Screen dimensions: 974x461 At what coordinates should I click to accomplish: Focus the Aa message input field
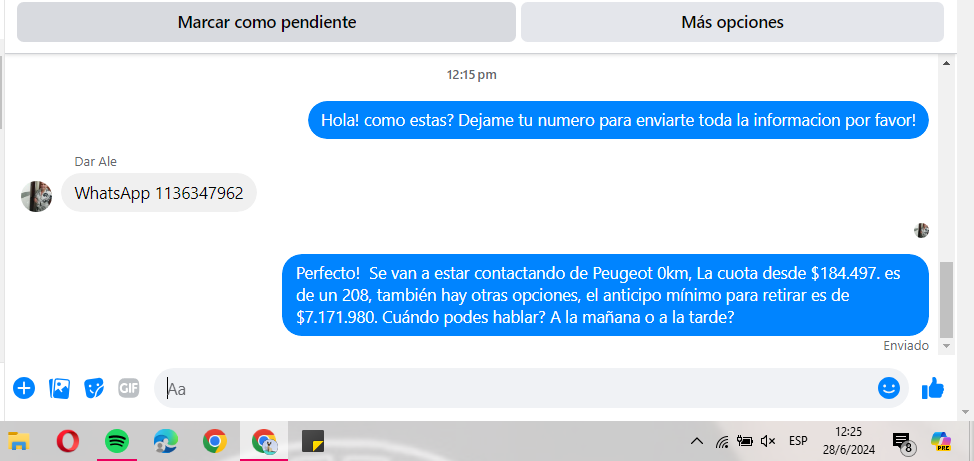pyautogui.click(x=516, y=389)
